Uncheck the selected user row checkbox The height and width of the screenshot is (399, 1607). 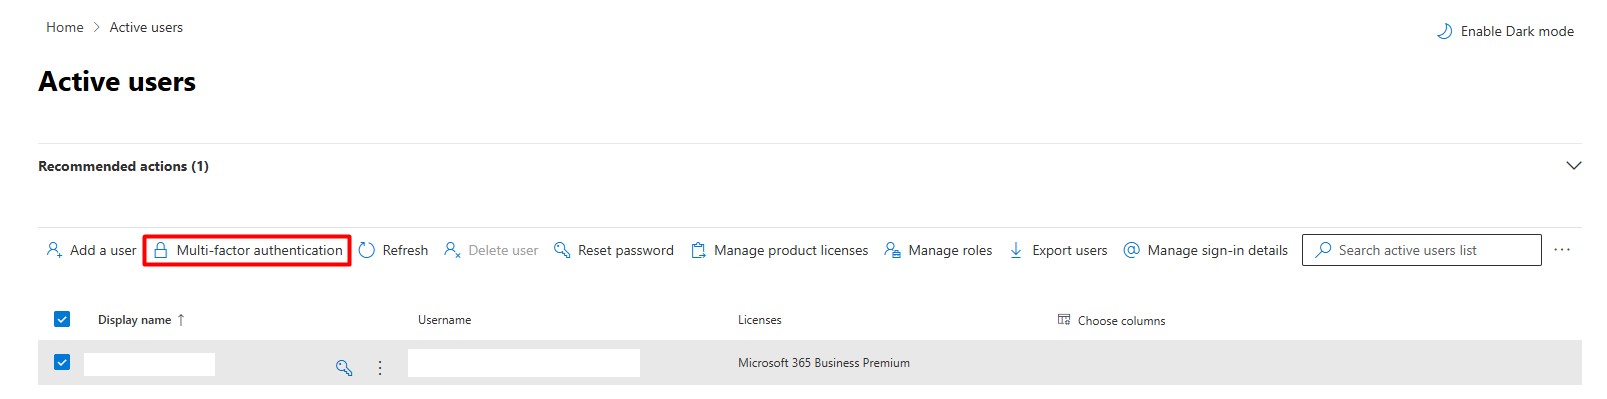click(x=62, y=362)
